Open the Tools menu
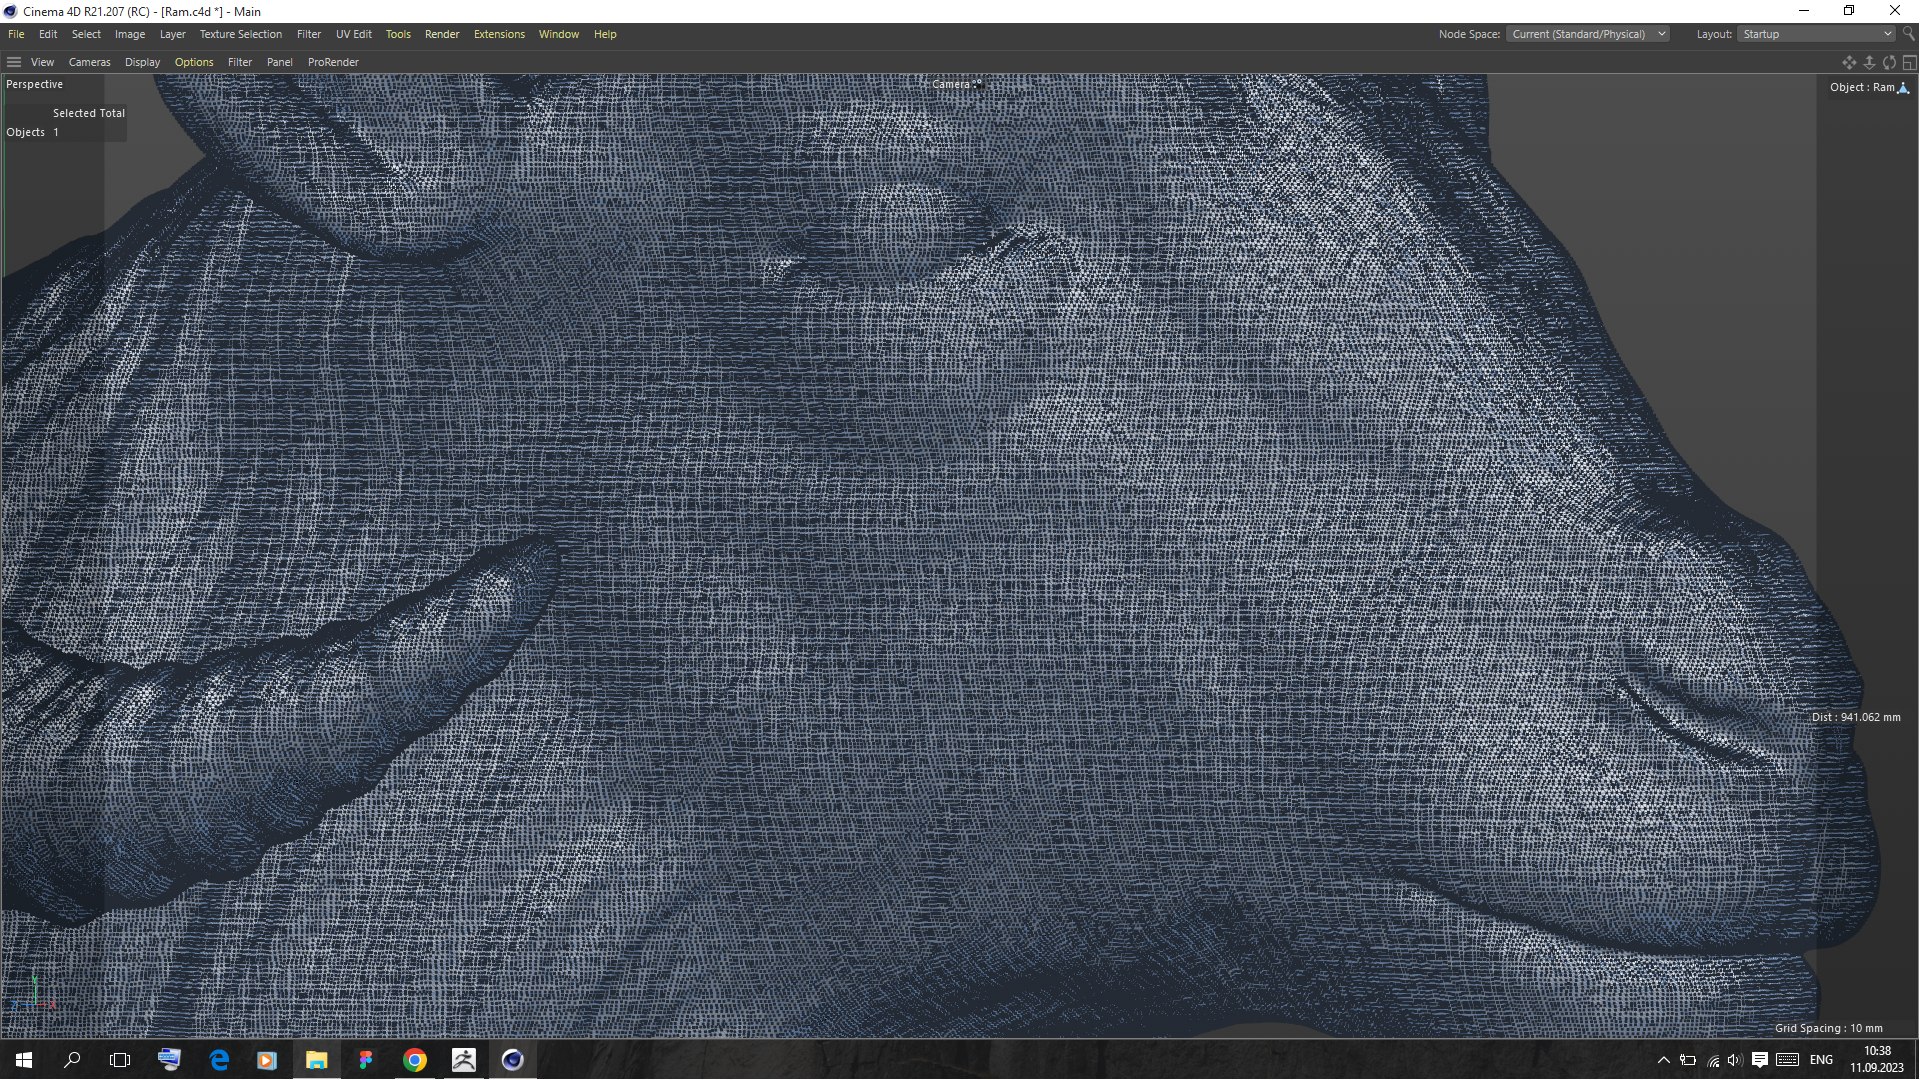Image resolution: width=1920 pixels, height=1080 pixels. (398, 34)
